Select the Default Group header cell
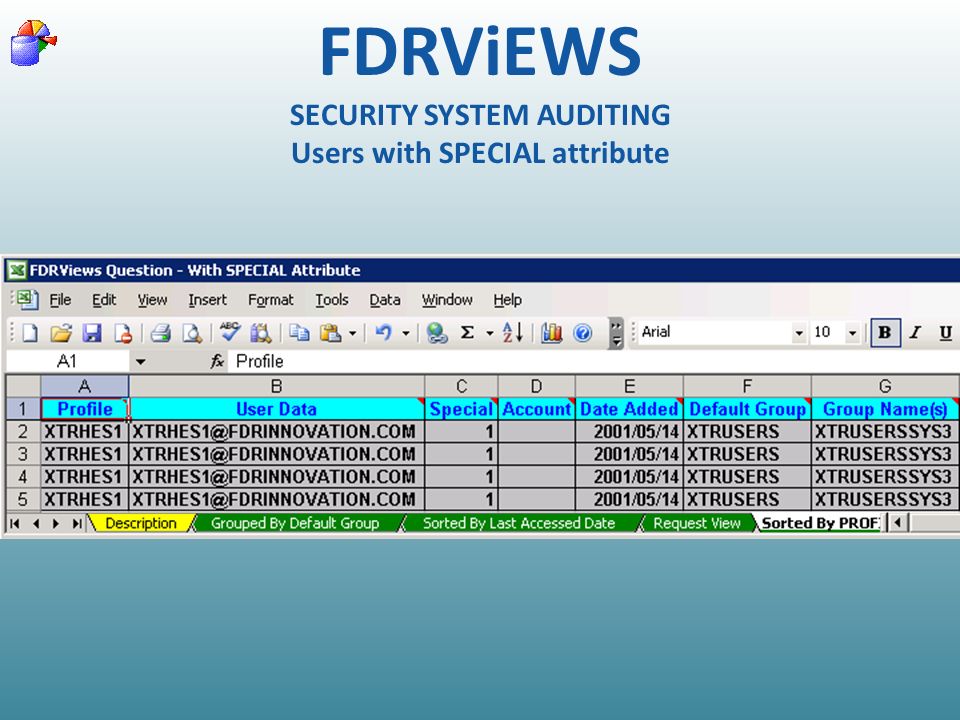This screenshot has width=960, height=720. [748, 409]
